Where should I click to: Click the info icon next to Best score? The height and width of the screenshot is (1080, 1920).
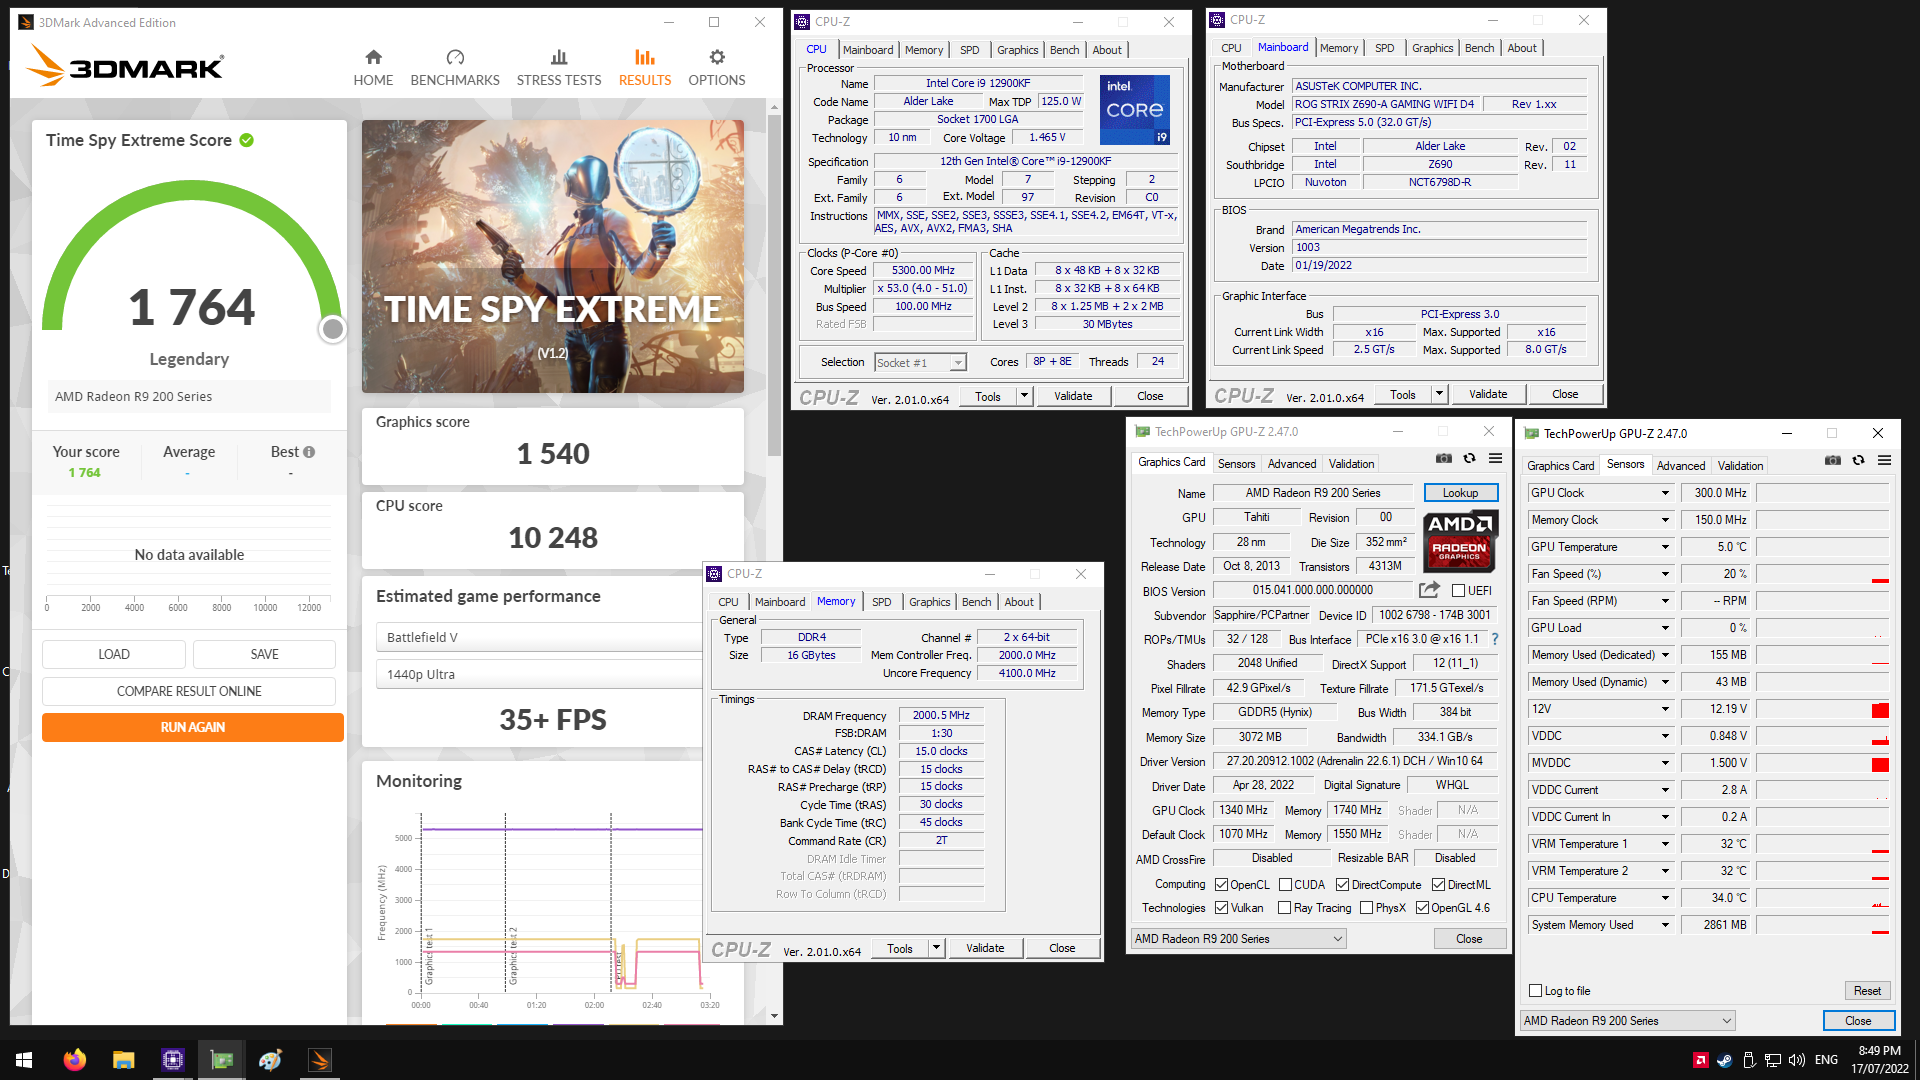[309, 452]
